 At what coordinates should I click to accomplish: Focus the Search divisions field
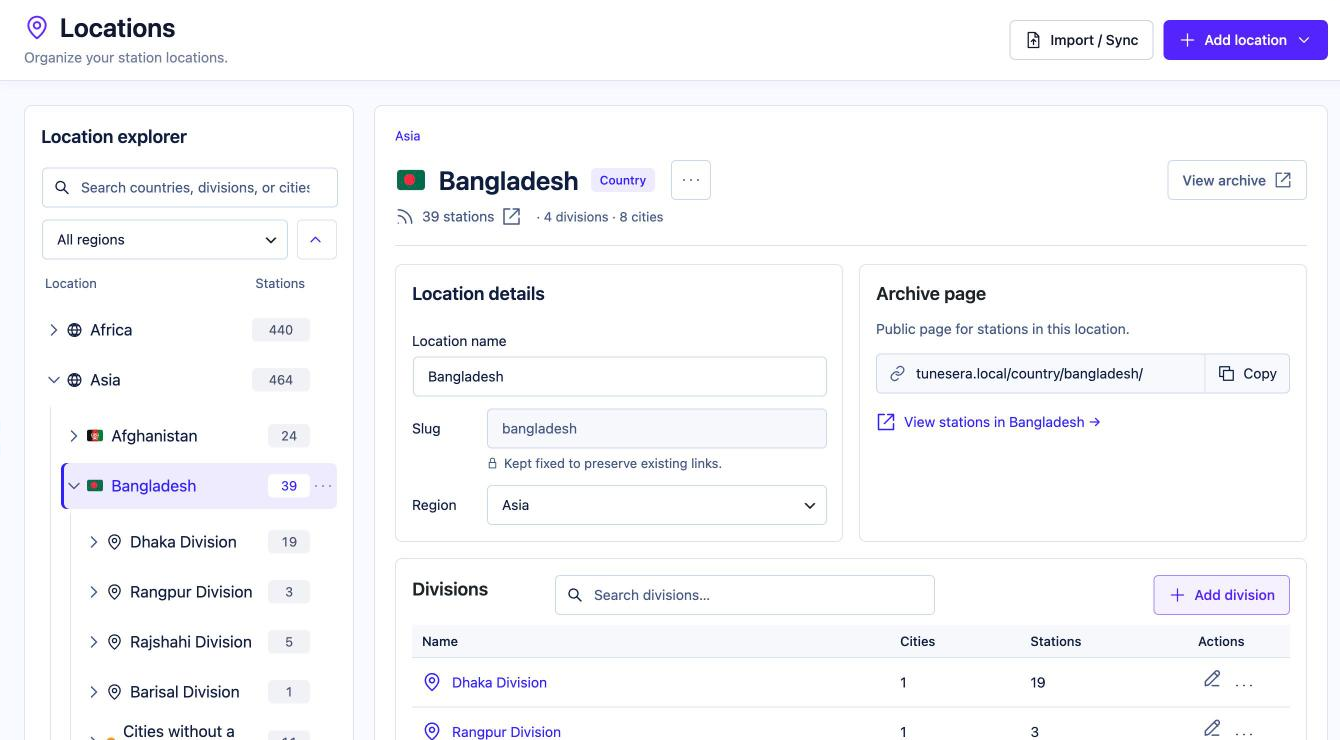[x=745, y=595]
